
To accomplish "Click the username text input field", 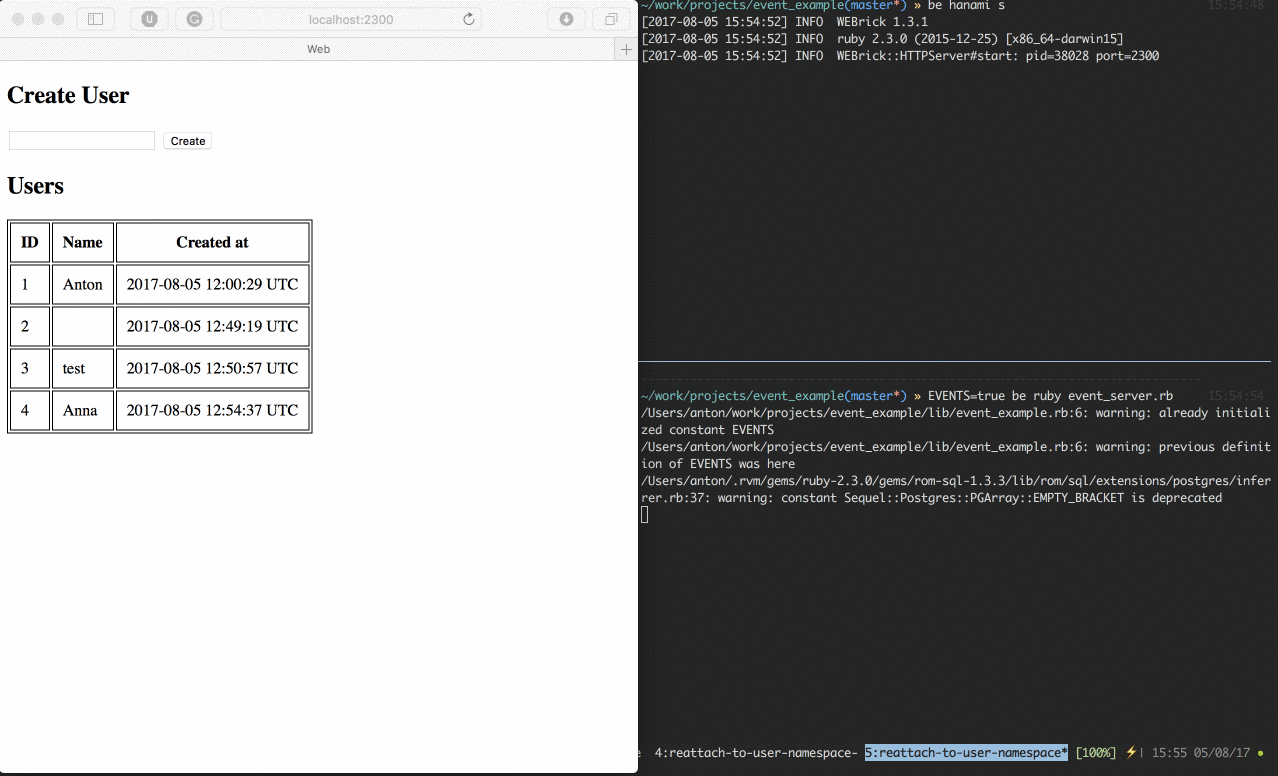I will point(80,140).
